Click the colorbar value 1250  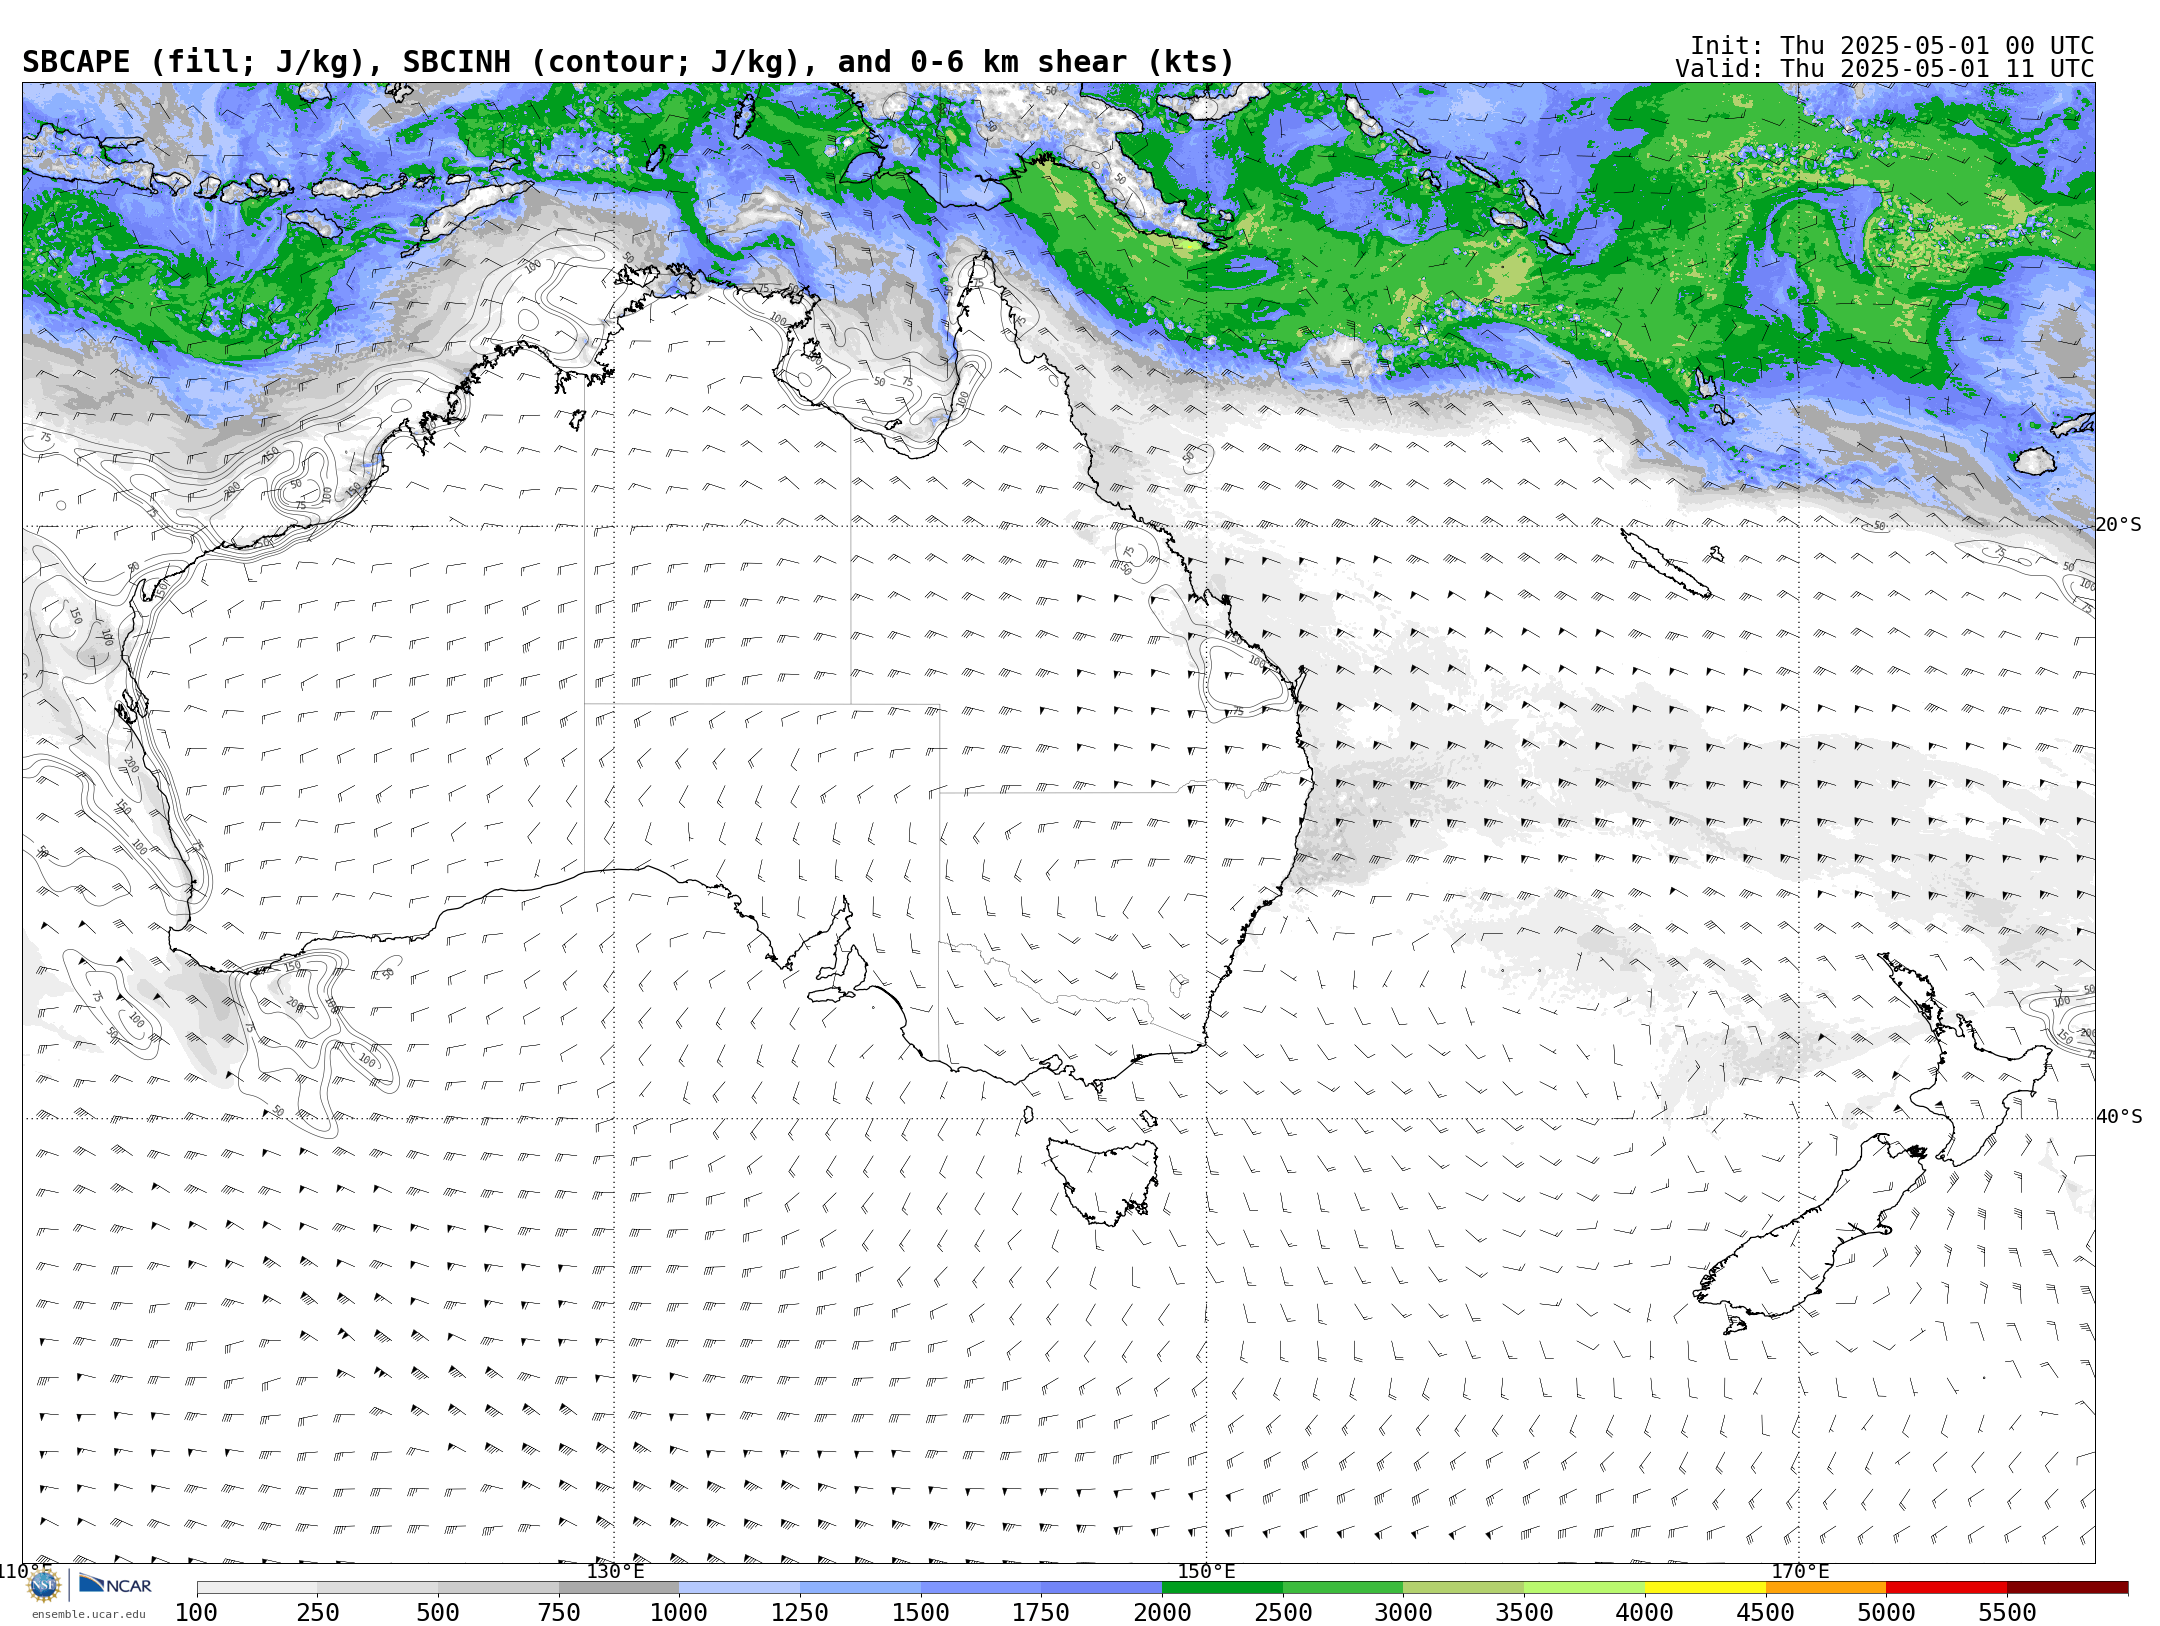800,1612
